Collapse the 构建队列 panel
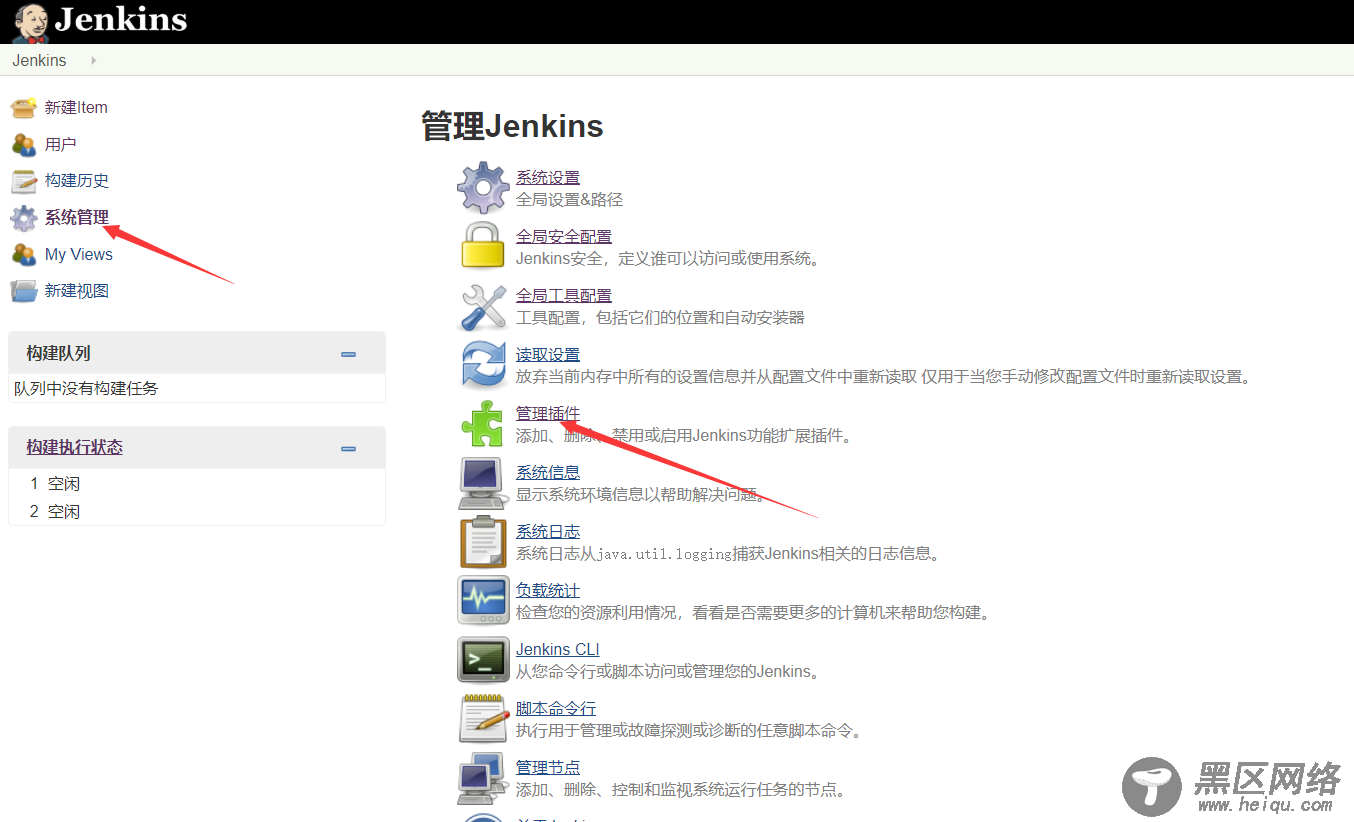Screen dimensions: 1354x822 [348, 354]
